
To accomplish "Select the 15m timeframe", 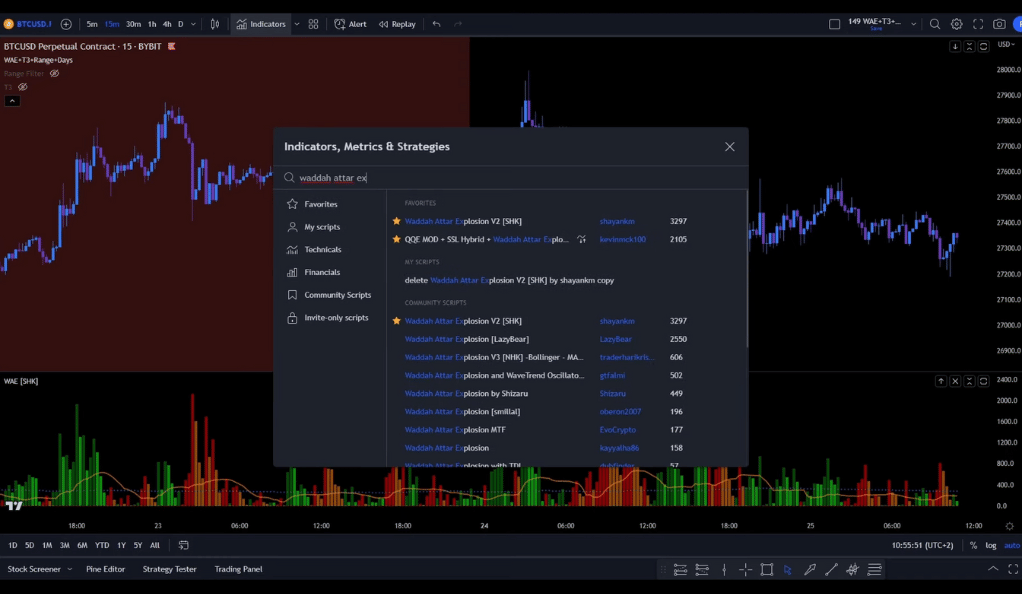I will click(x=112, y=24).
